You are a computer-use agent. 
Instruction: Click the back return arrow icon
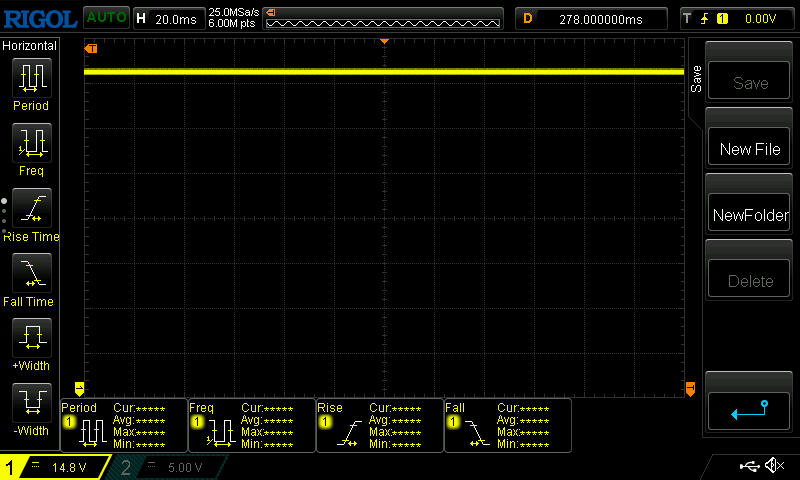[x=749, y=409]
